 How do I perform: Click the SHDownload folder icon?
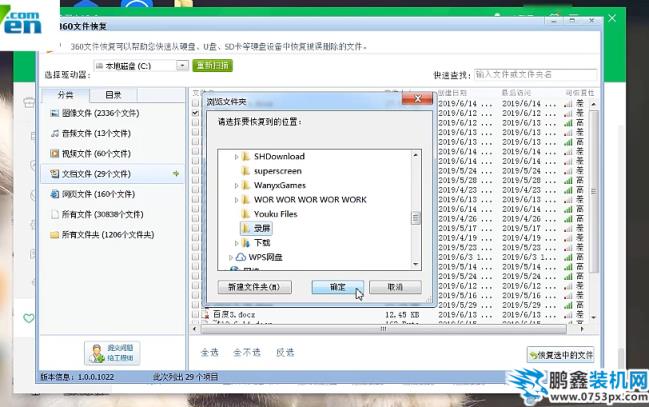pos(245,157)
